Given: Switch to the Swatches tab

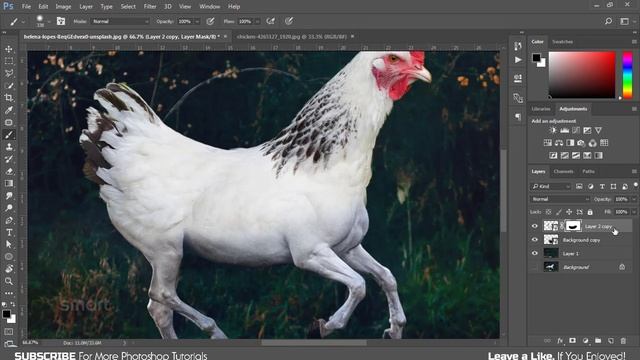Looking at the screenshot, I should (x=562, y=42).
